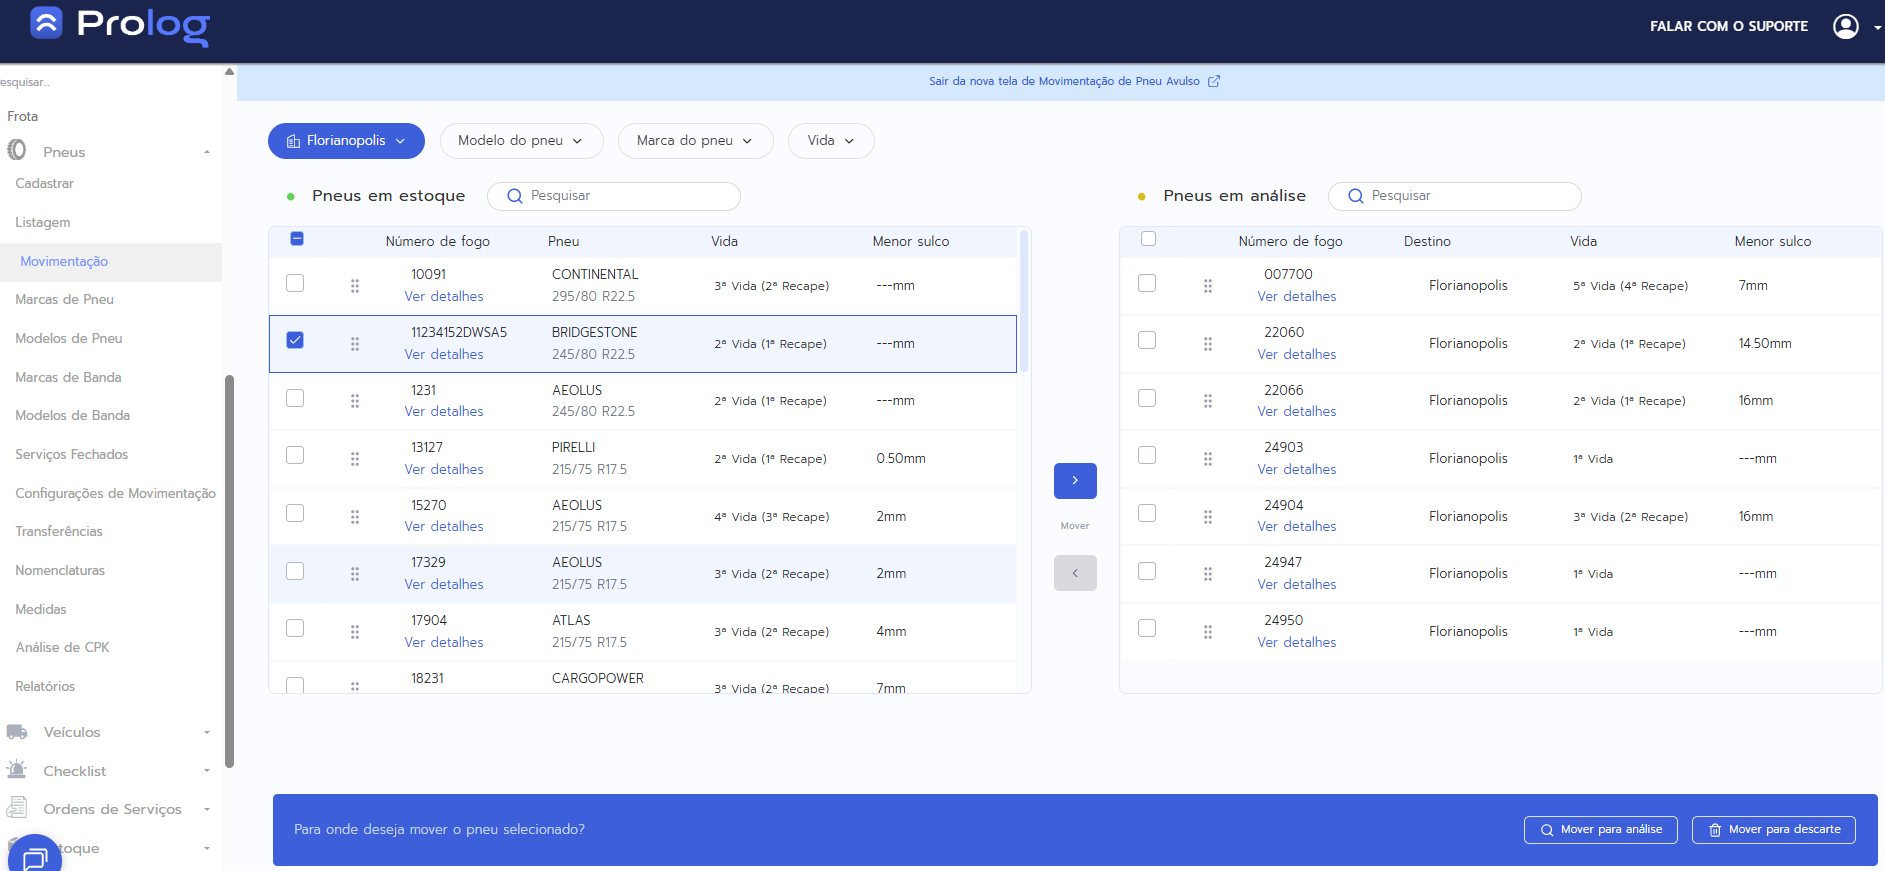Click the external link icon in top banner
1885x871 pixels.
[x=1214, y=81]
